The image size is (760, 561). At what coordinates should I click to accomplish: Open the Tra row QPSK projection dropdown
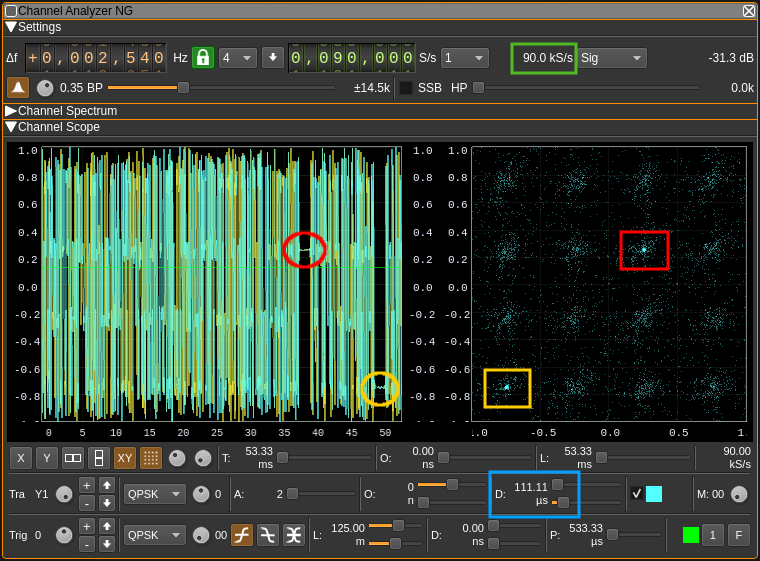coord(155,494)
